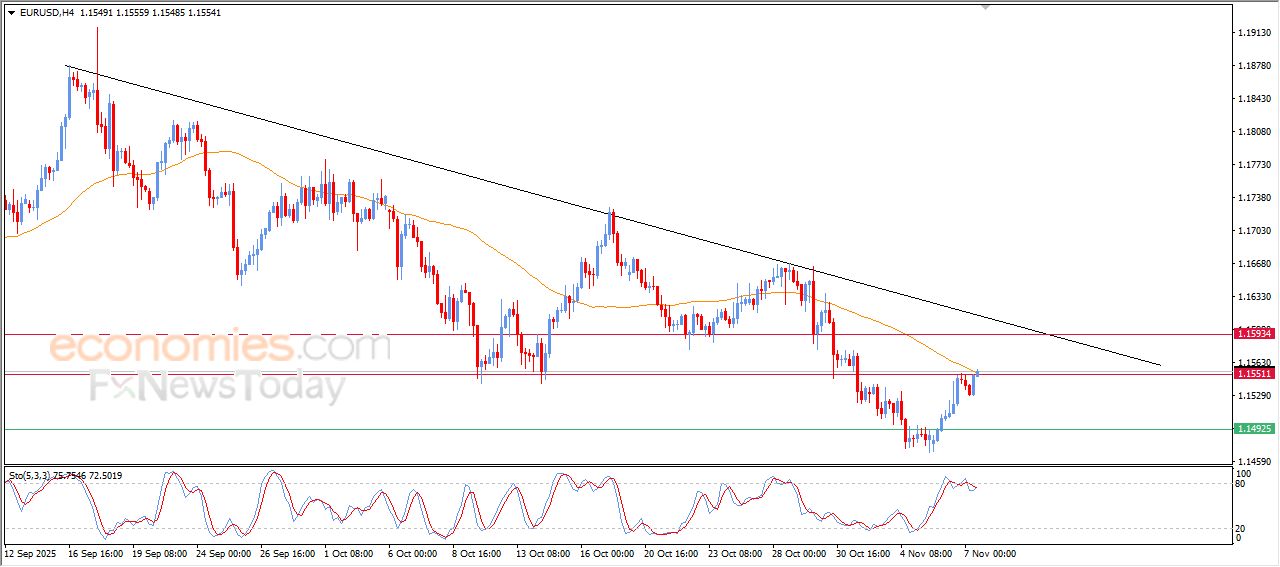Click the 1.19130 value on price axis
Viewport: 1280px width, 567px height.
pyautogui.click(x=1254, y=33)
